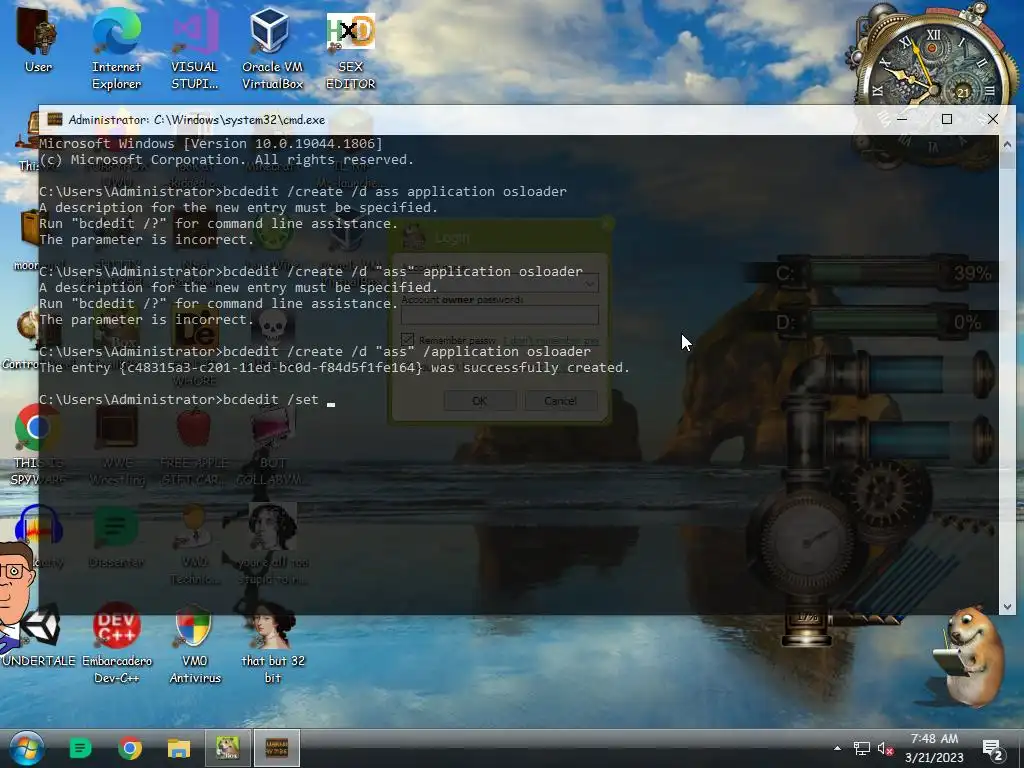Click Cancel in the Login dialog behind
The image size is (1024, 768).
point(560,400)
